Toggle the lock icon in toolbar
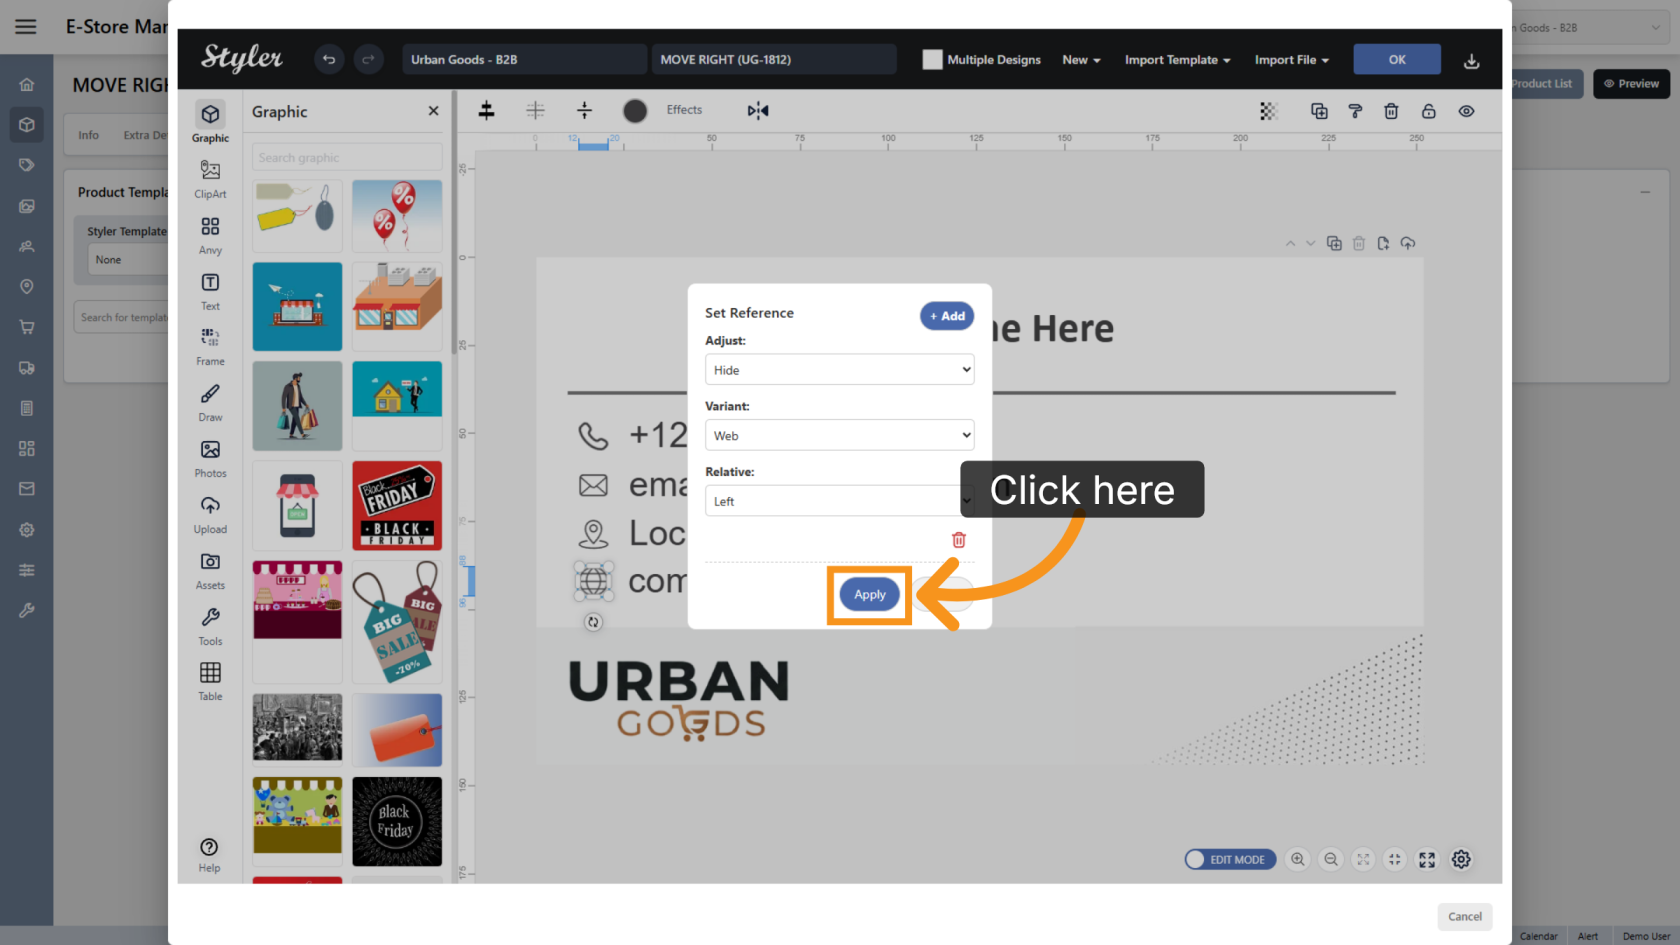 click(1428, 111)
